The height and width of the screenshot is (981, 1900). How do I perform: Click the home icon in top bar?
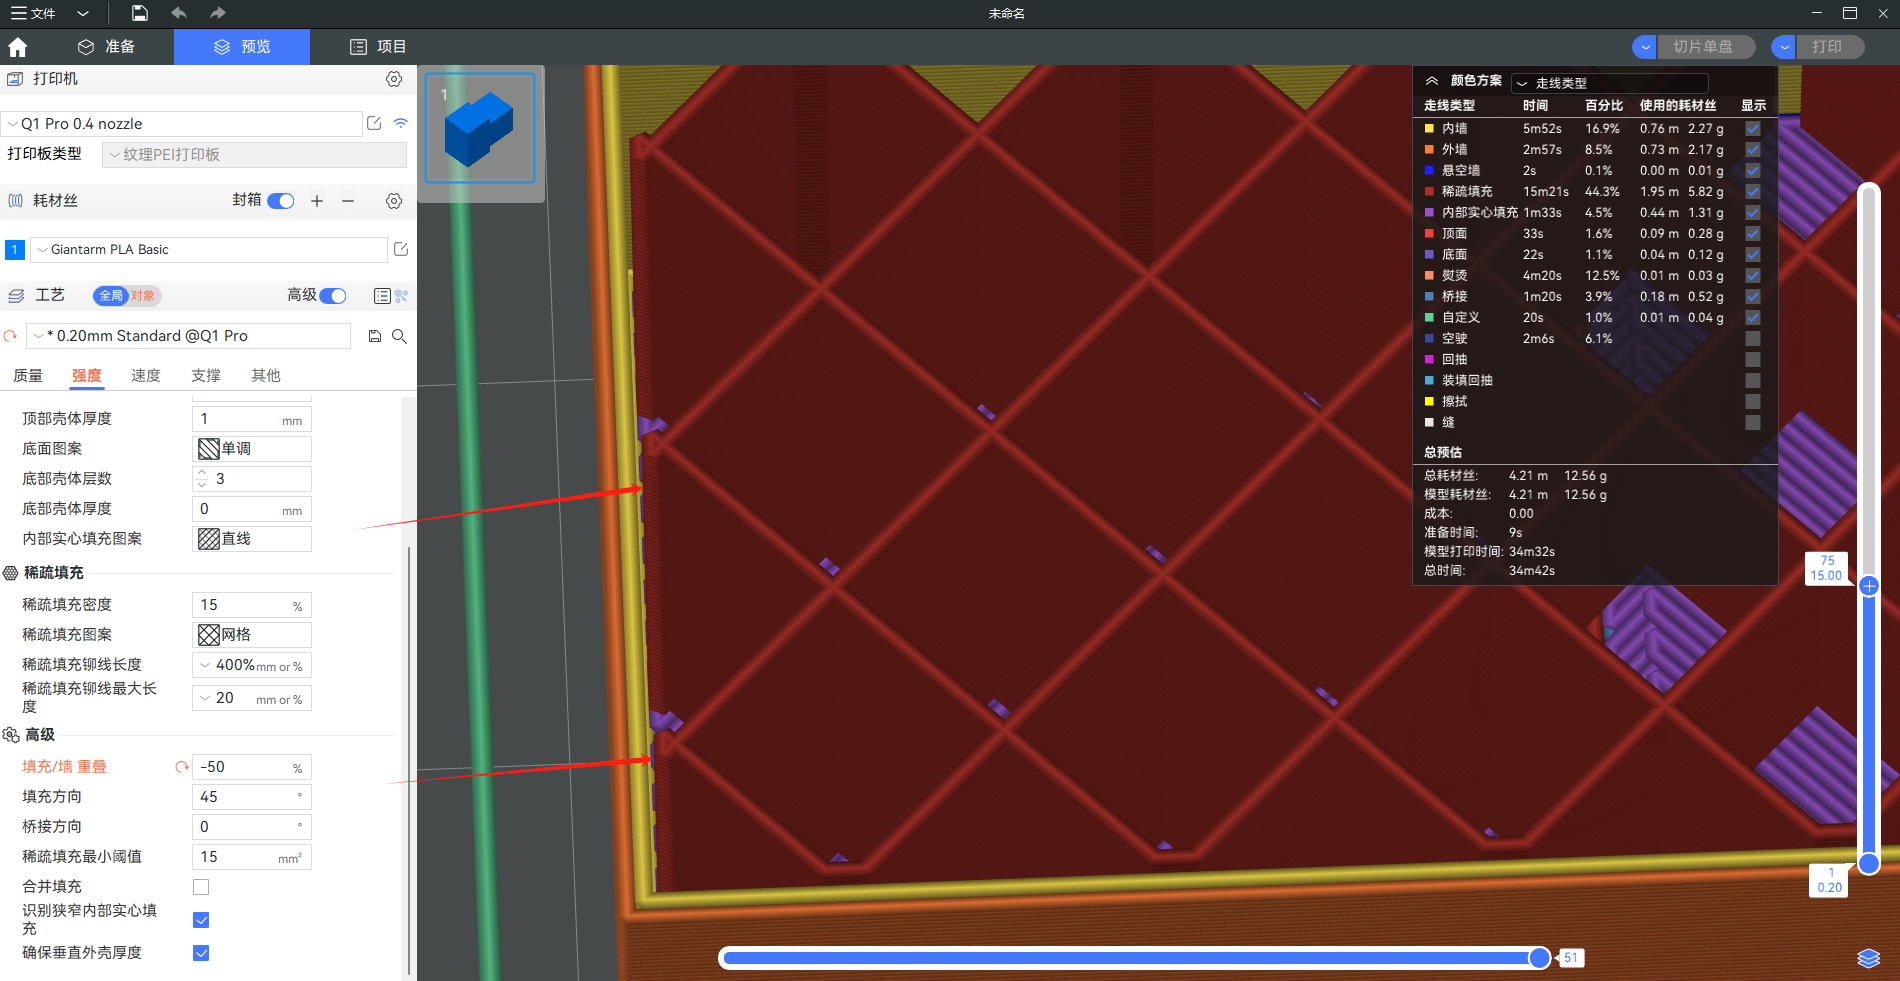(18, 47)
